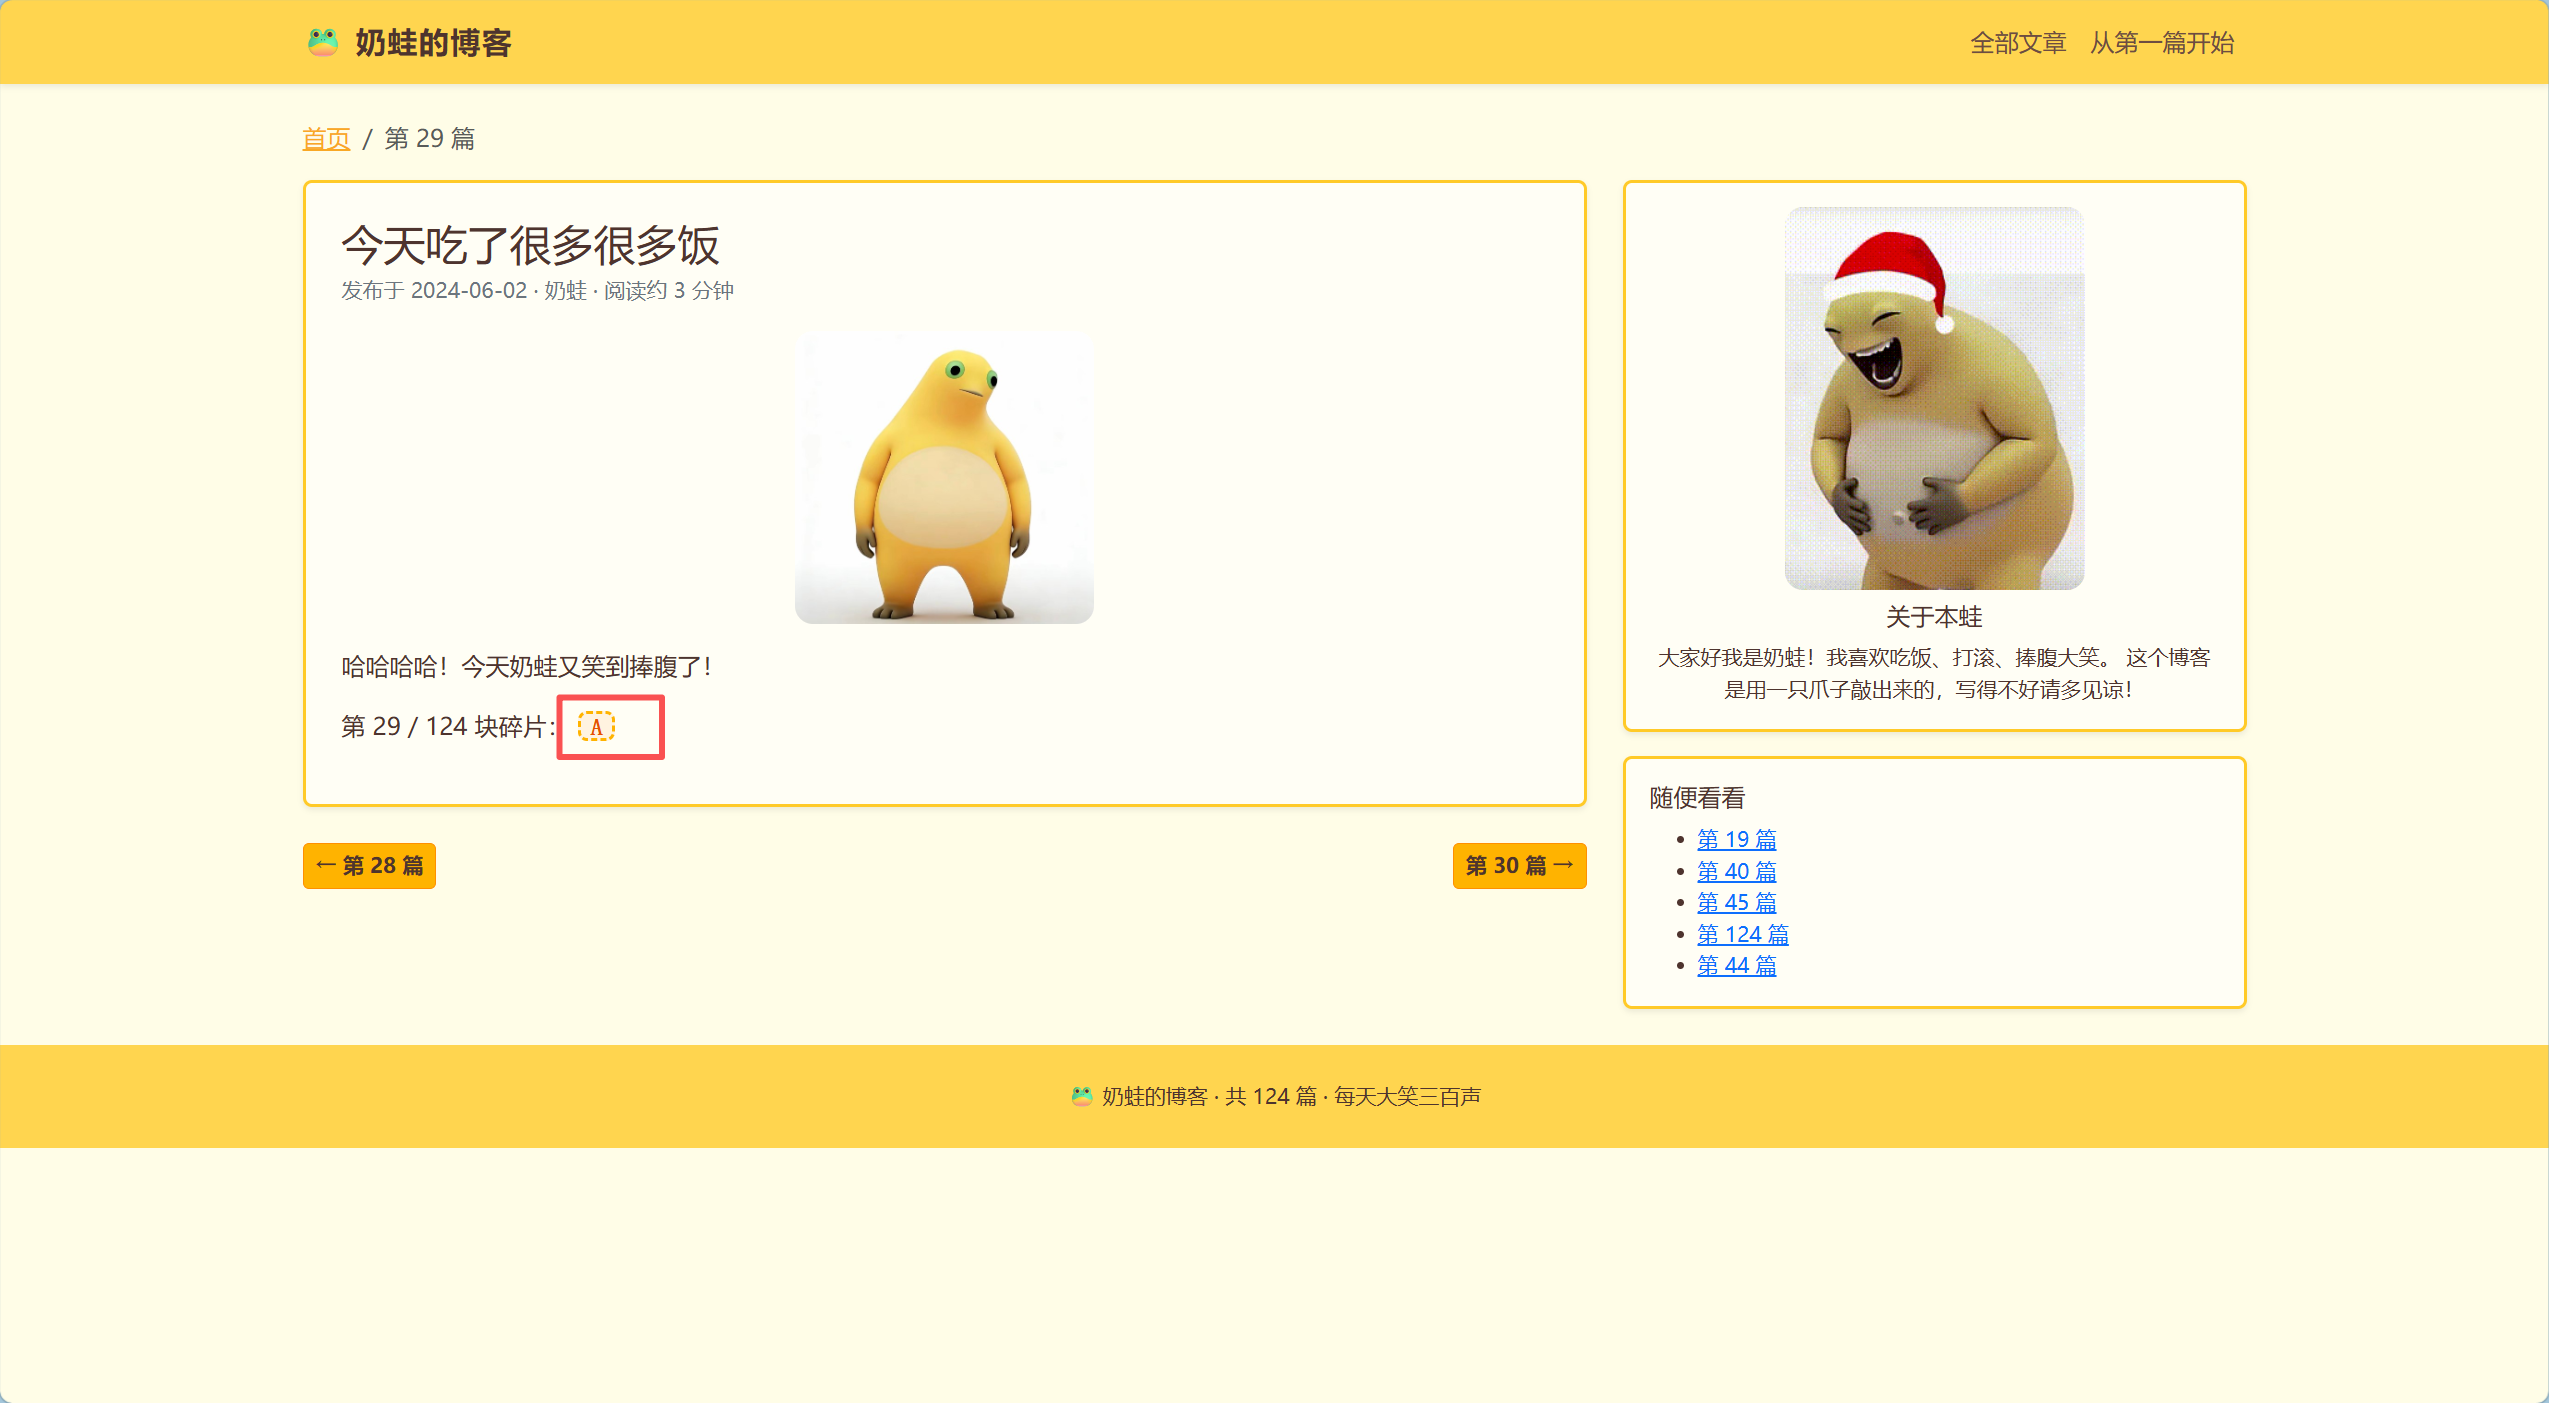This screenshot has height=1403, width=2549.
Task: Click the 第 29 篇 breadcrumb text
Action: tap(429, 139)
